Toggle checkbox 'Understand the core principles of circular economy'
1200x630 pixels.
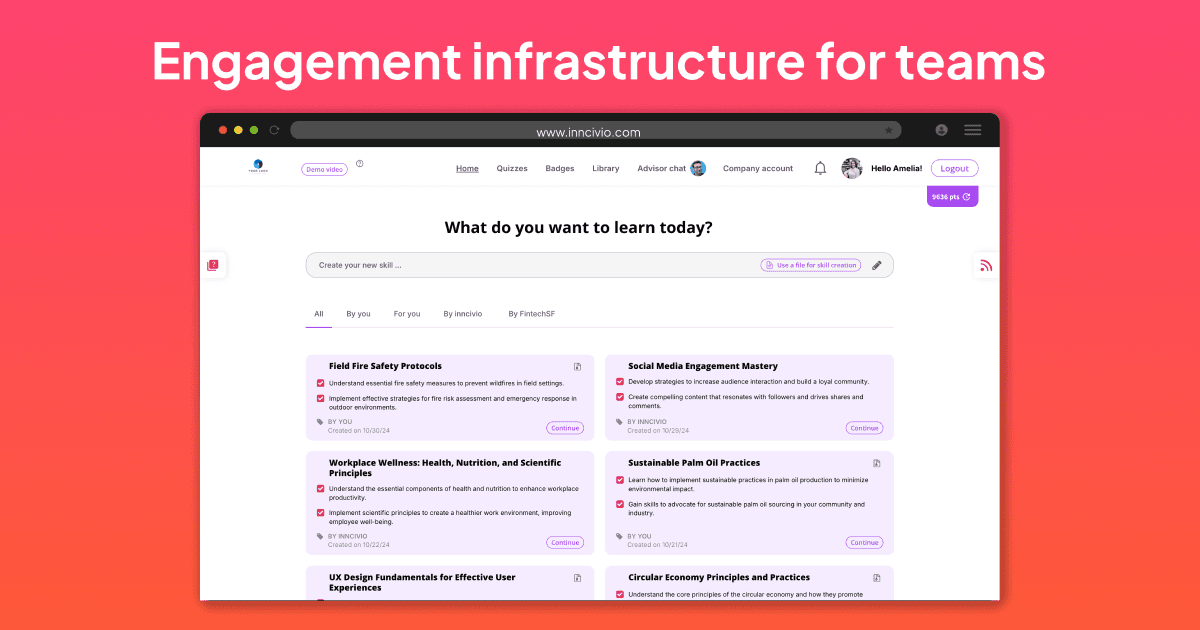(620, 594)
